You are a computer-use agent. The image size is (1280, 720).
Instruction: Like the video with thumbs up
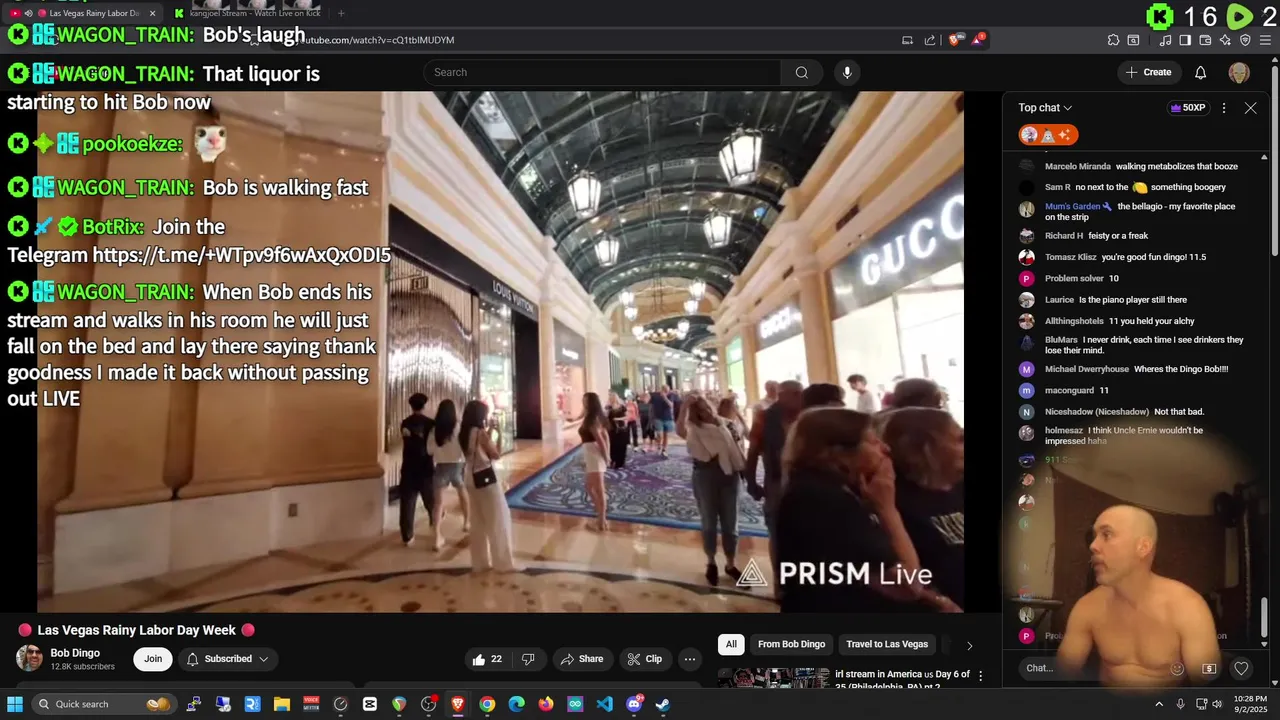(487, 659)
